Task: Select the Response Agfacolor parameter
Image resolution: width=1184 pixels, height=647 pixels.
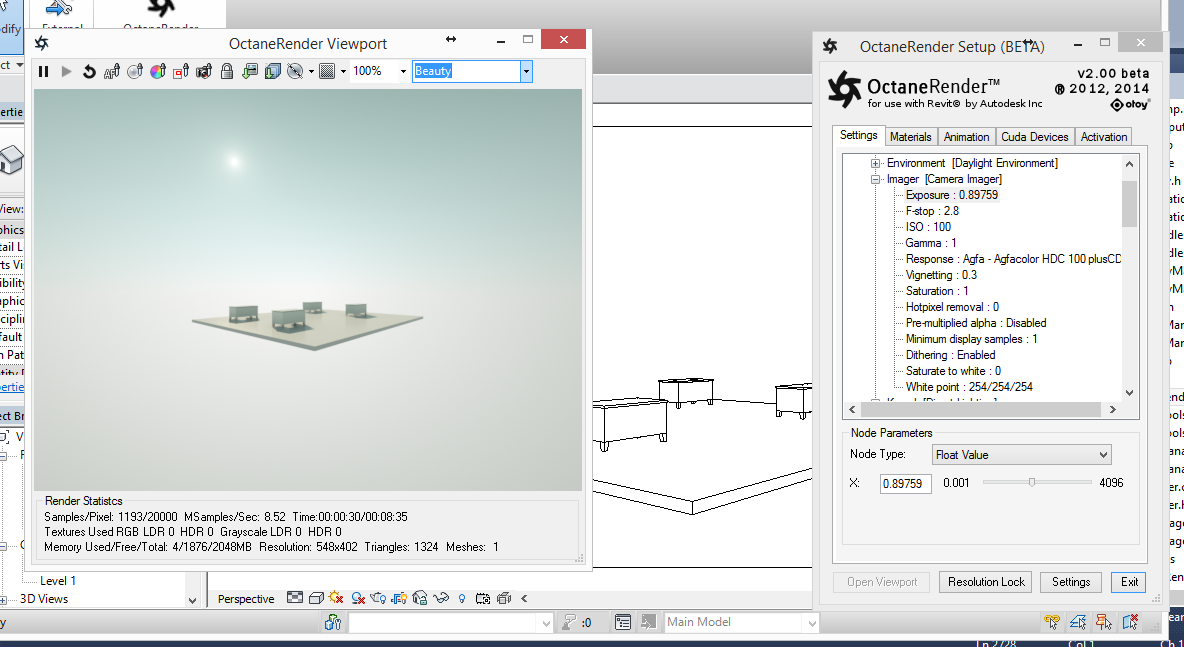Action: 1013,259
